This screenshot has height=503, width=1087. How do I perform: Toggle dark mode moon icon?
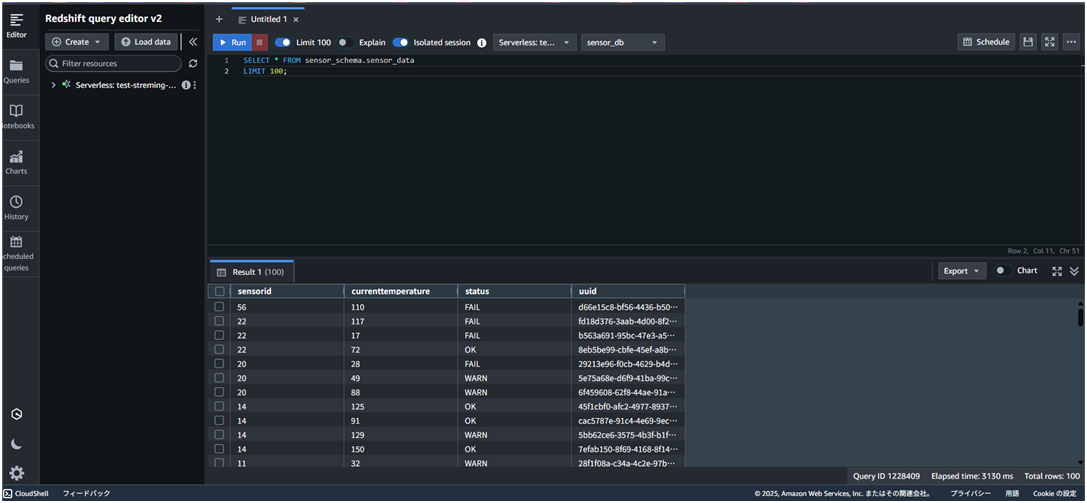click(x=17, y=444)
